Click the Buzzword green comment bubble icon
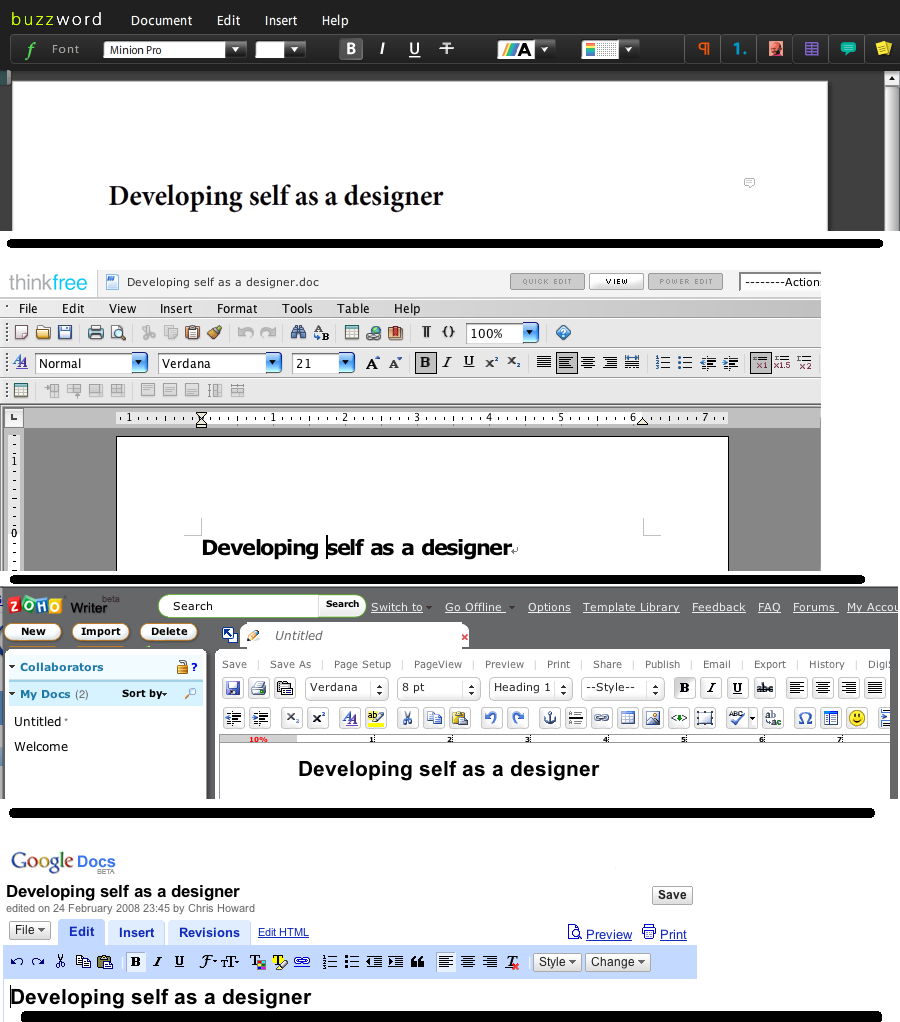 [848, 49]
